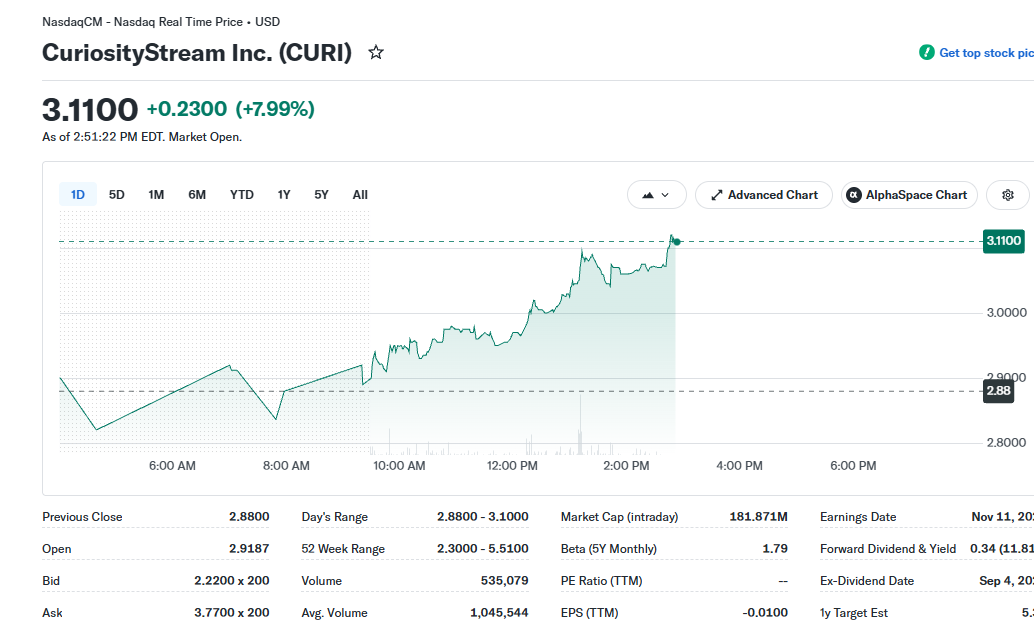Click the Ex-Dividend Date label
Viewport: 1034px width, 637px height.
(867, 581)
